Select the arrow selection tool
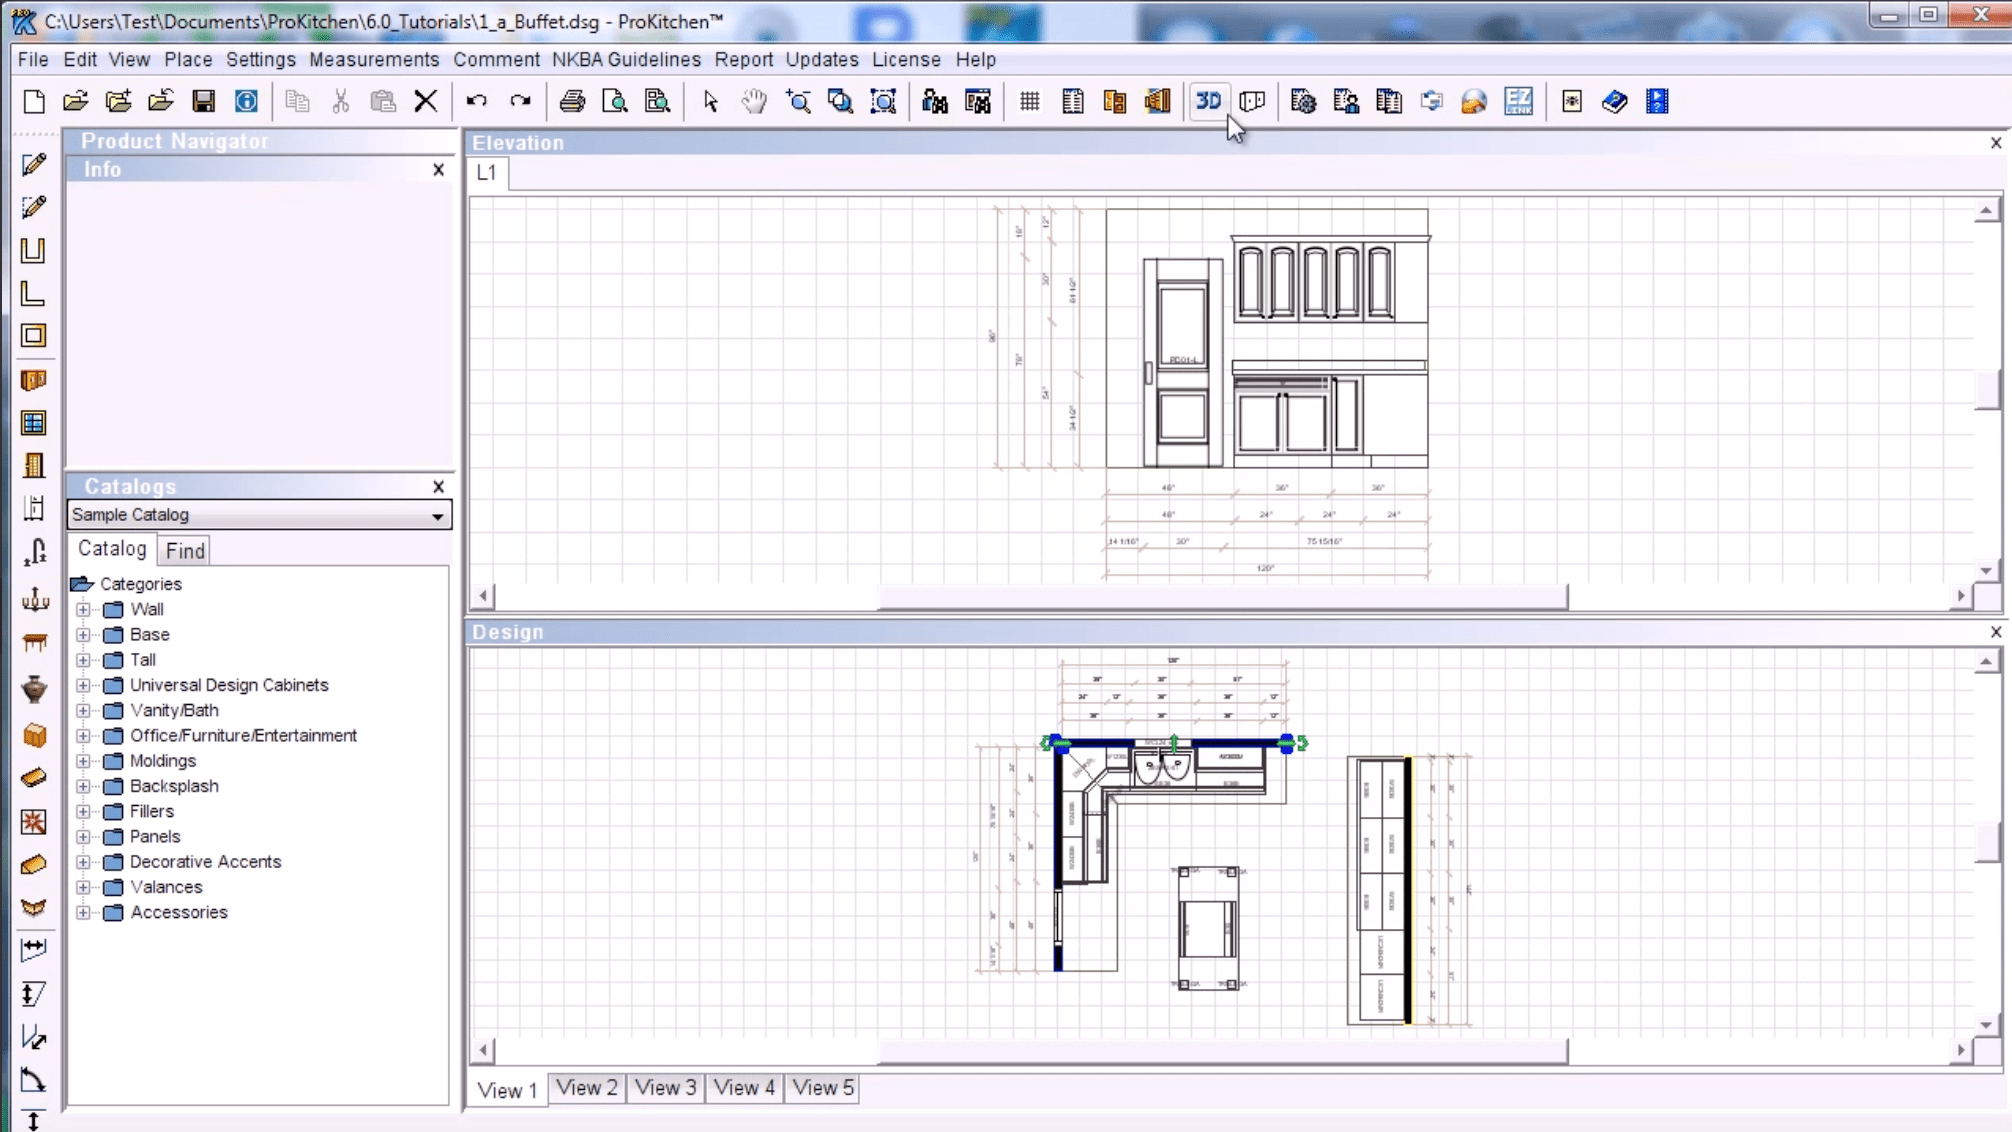Image resolution: width=2012 pixels, height=1132 pixels. (710, 101)
